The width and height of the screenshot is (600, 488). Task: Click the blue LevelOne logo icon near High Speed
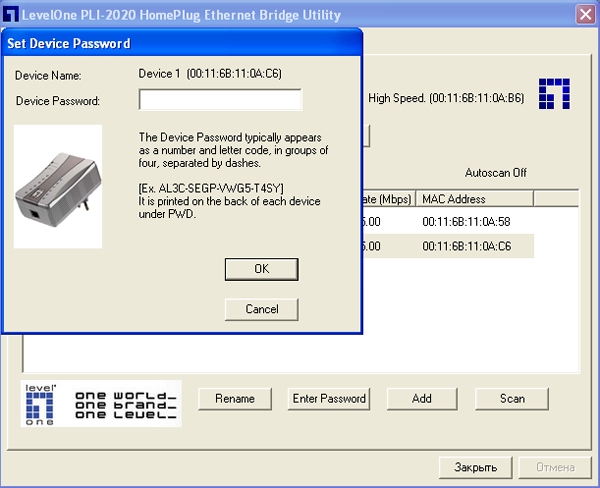pos(554,94)
